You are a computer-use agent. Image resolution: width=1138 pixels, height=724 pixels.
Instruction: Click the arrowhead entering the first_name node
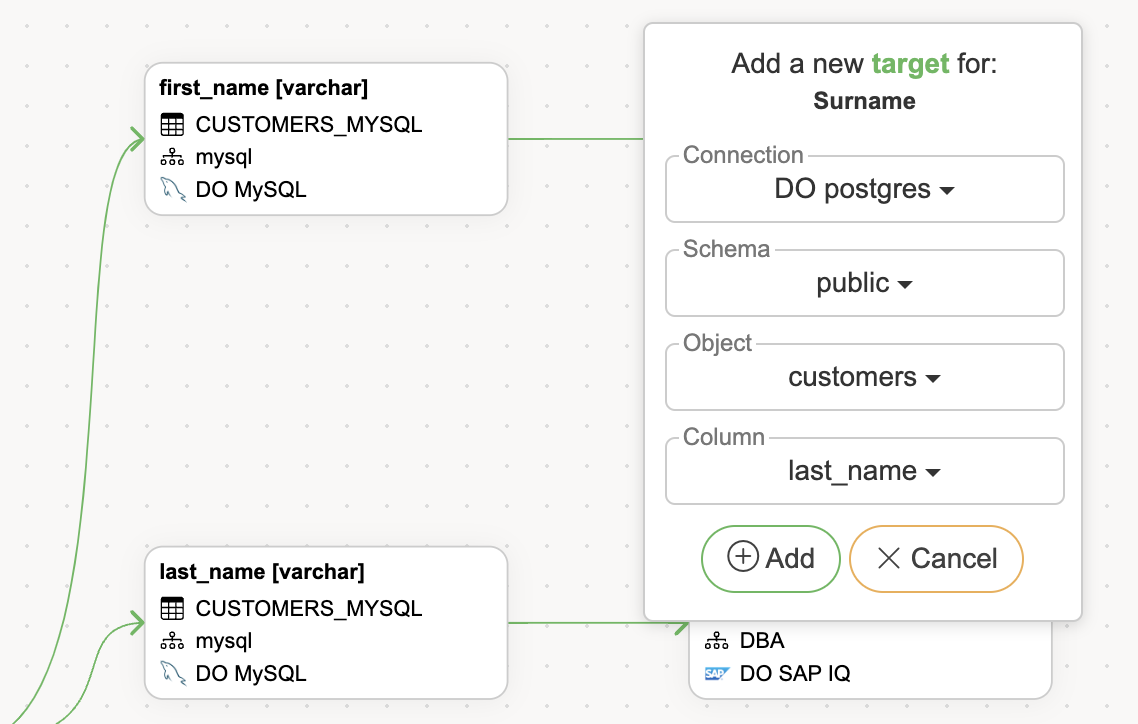pos(137,138)
